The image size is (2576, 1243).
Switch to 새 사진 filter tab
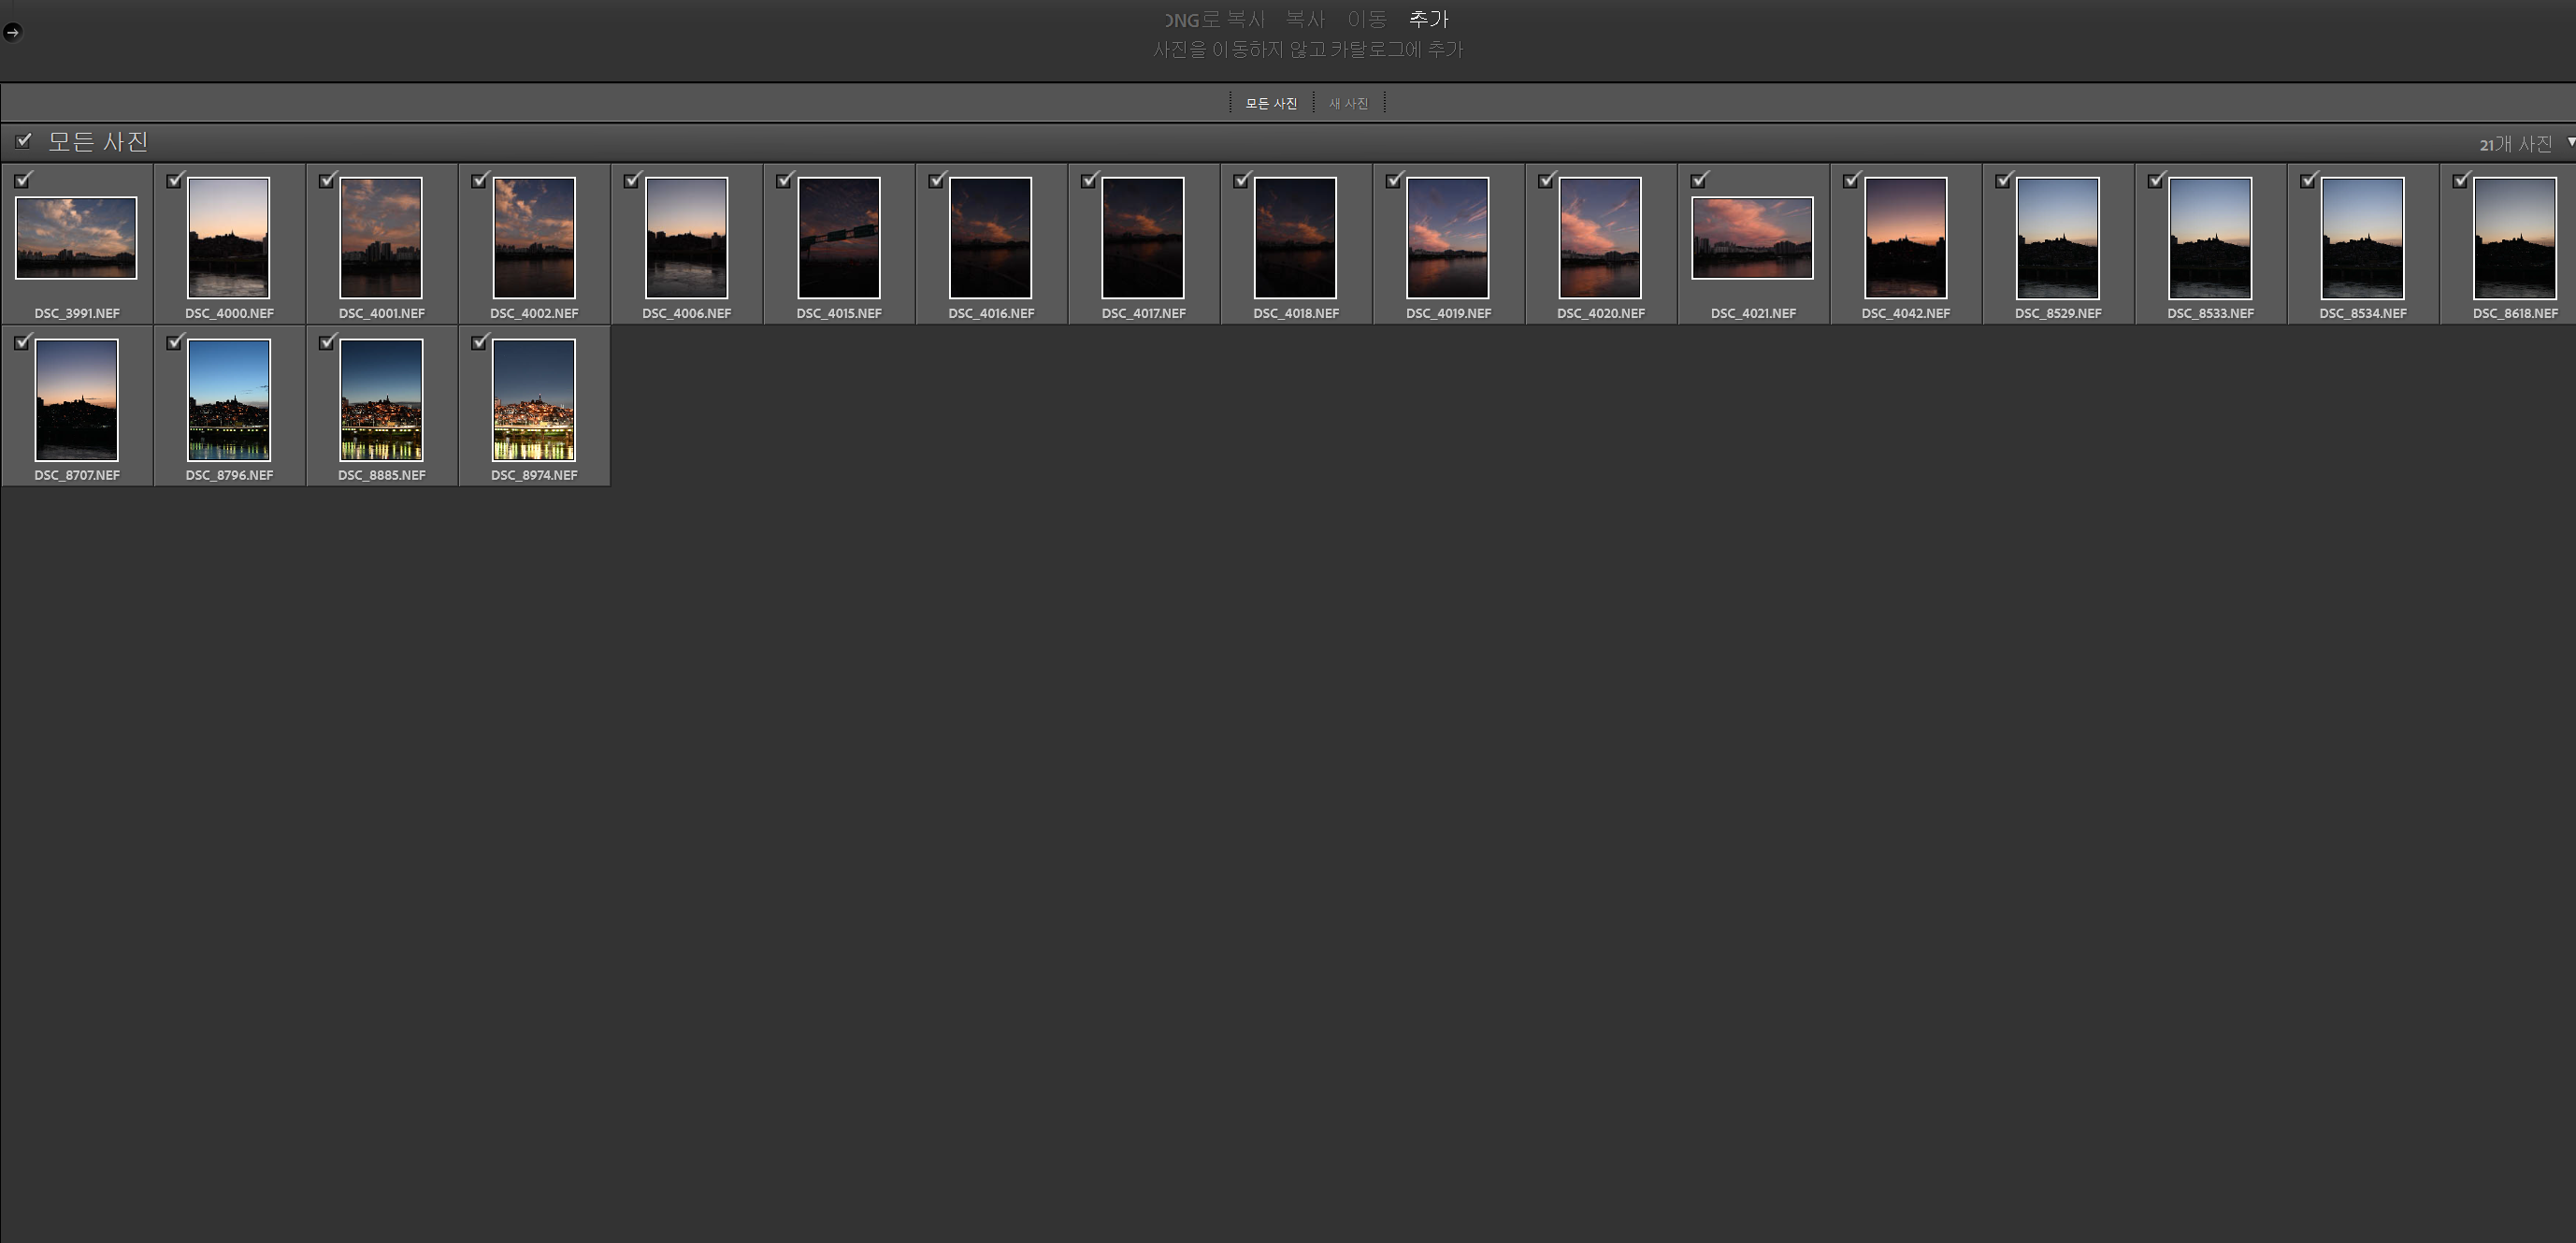click(x=1348, y=104)
